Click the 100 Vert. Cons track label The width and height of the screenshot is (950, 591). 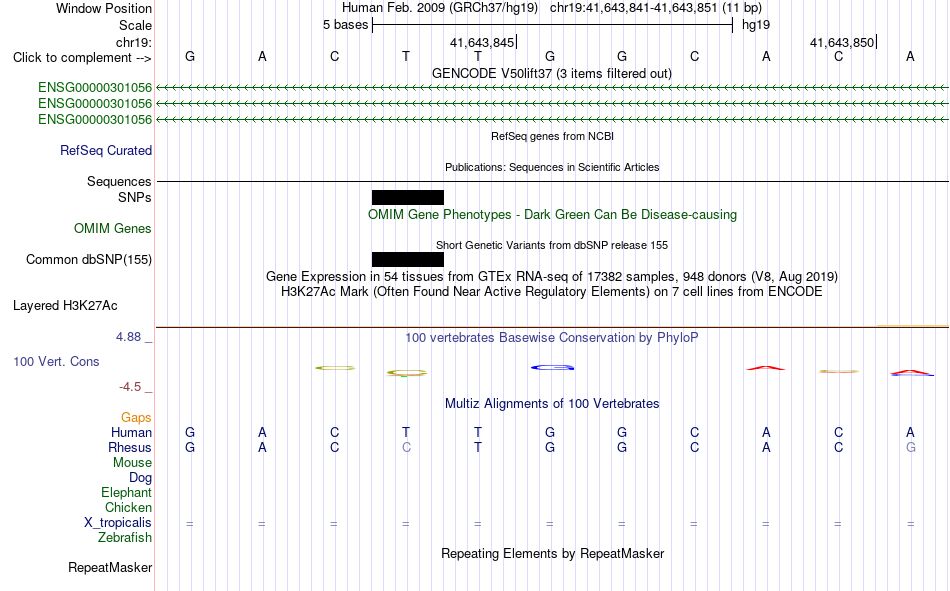coord(56,361)
